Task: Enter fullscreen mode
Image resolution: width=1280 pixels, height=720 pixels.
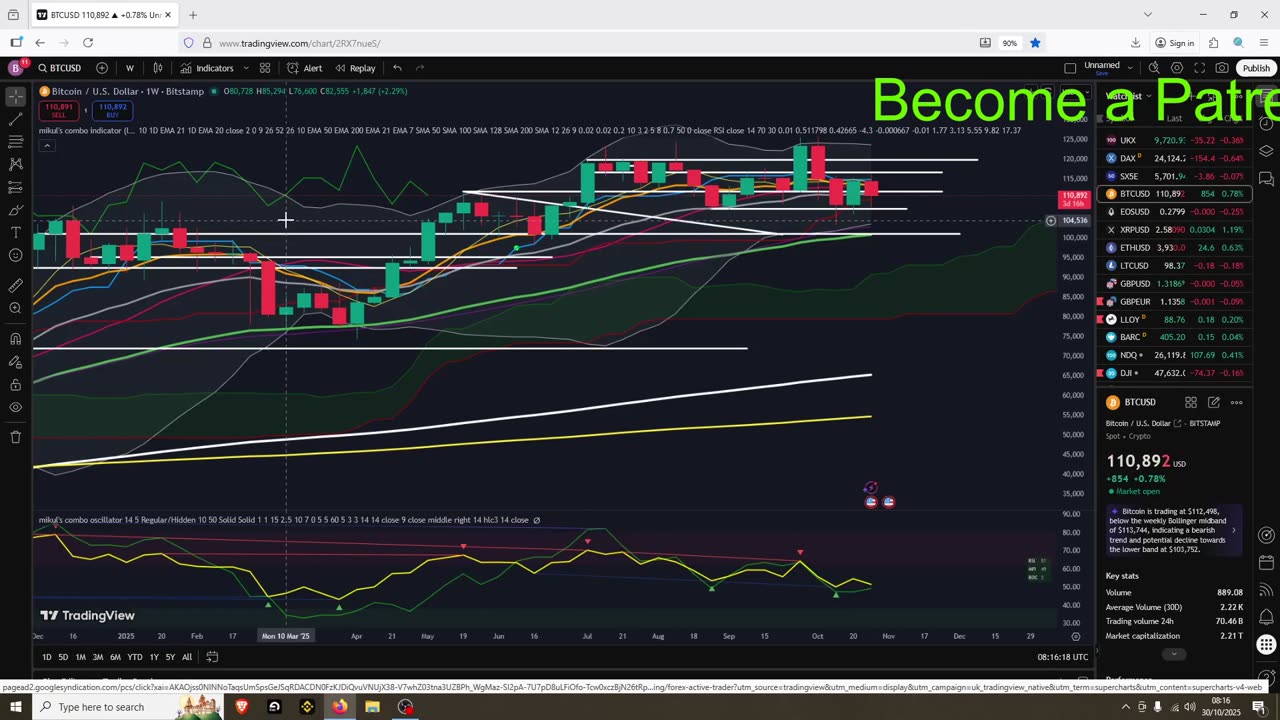Action: click(x=1199, y=68)
